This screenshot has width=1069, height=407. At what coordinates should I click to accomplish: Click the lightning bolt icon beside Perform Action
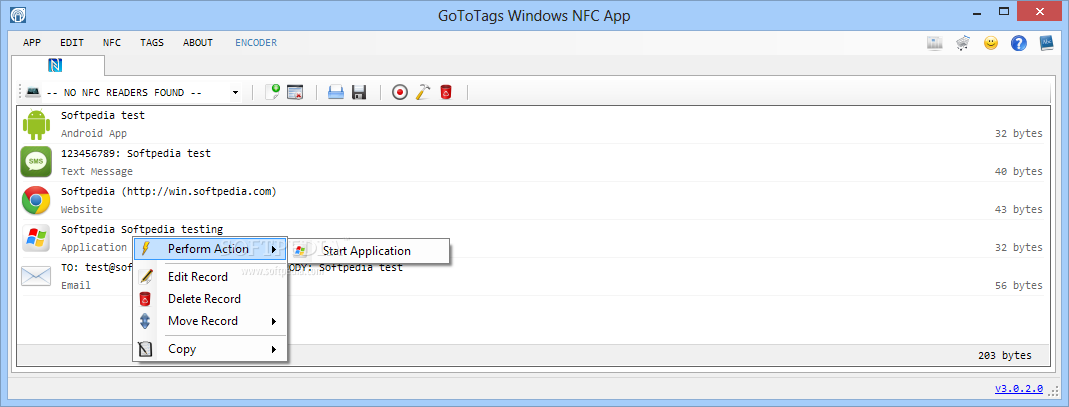point(145,249)
